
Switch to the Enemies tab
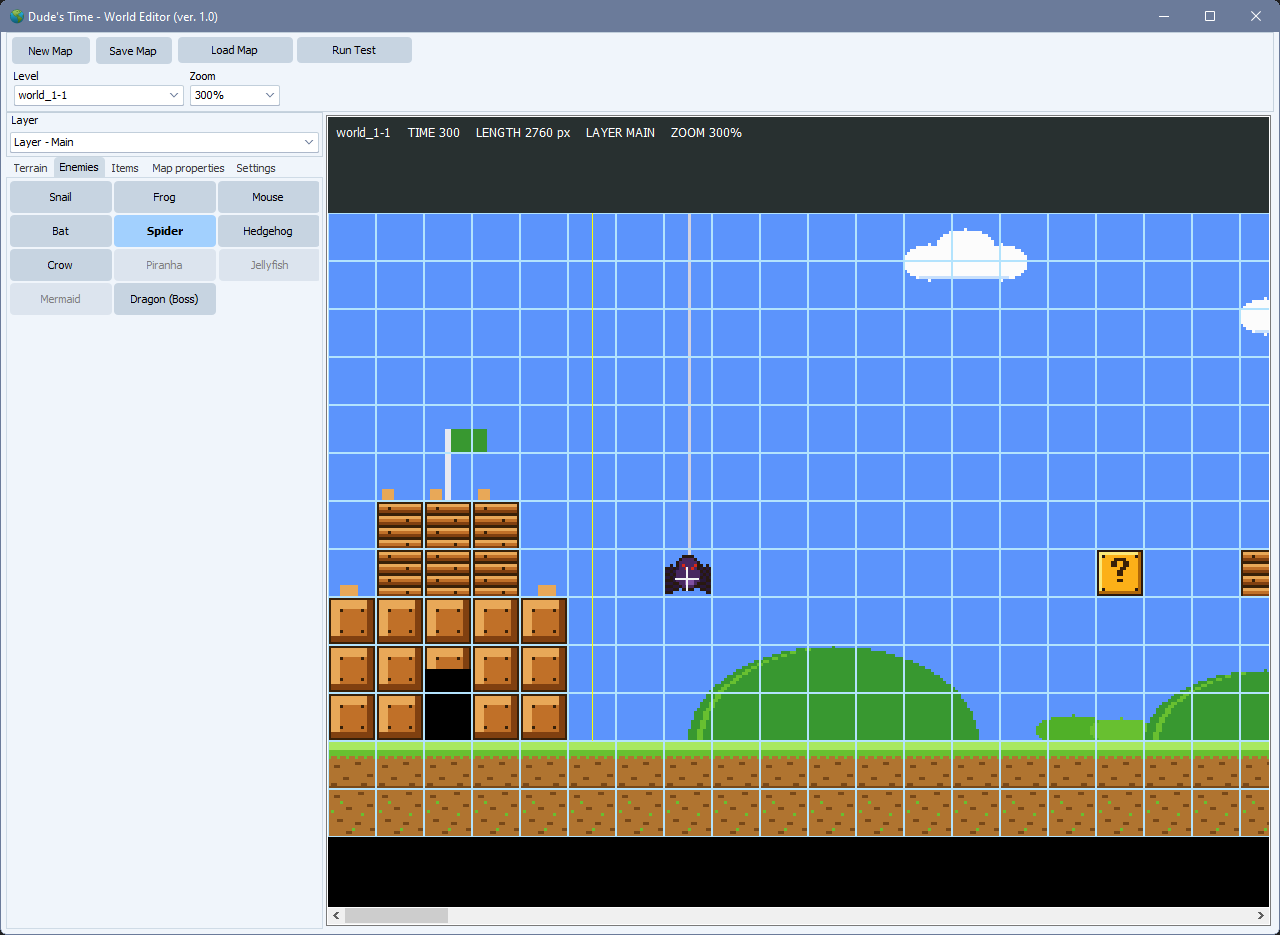pos(79,167)
